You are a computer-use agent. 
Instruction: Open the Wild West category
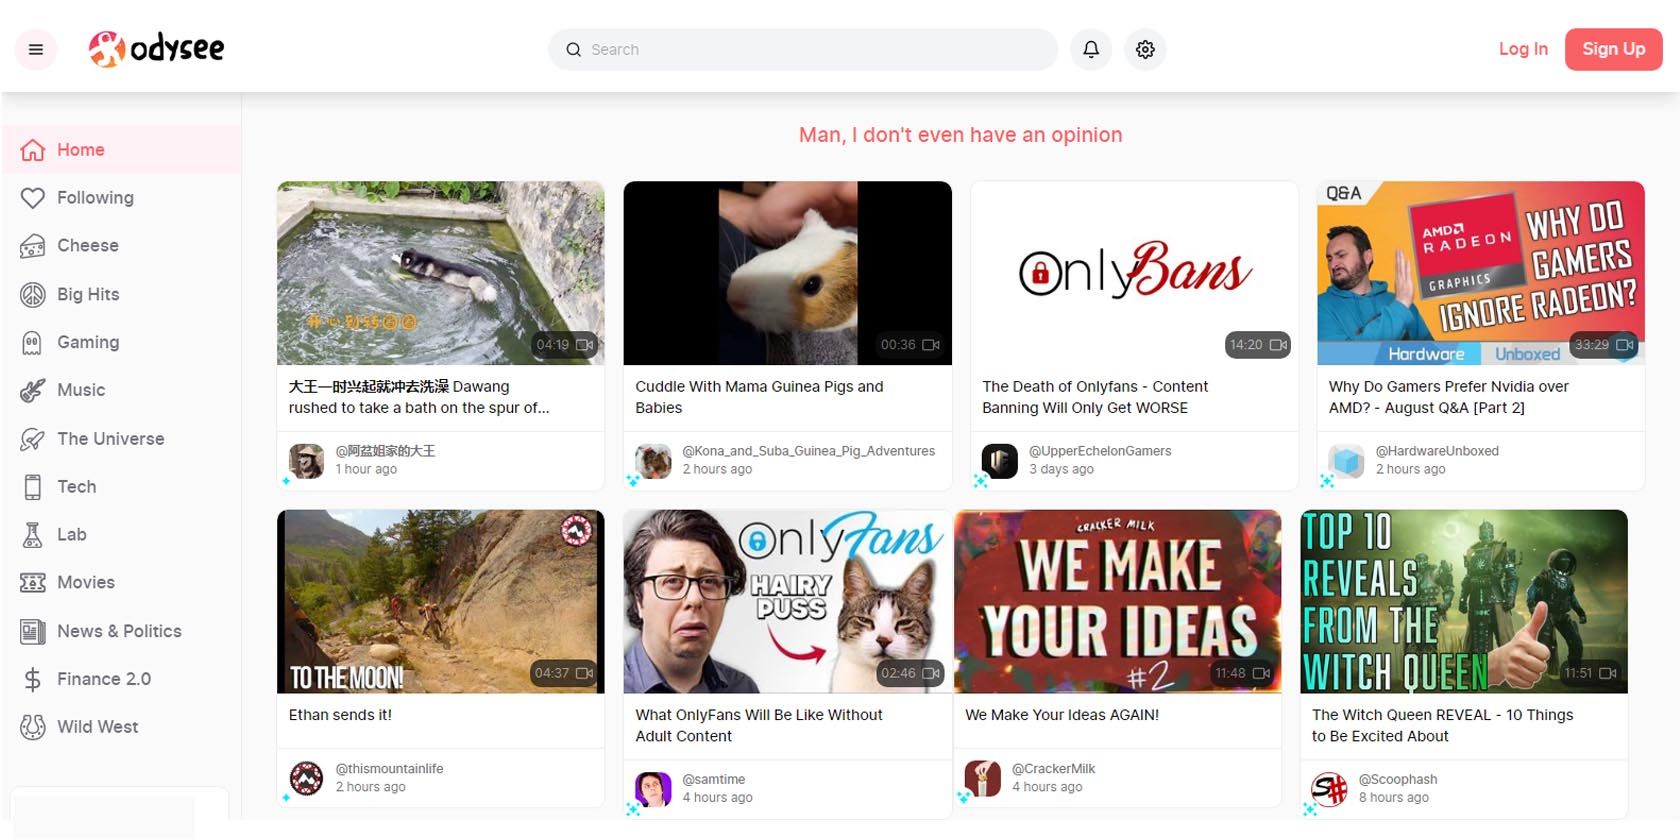[97, 727]
